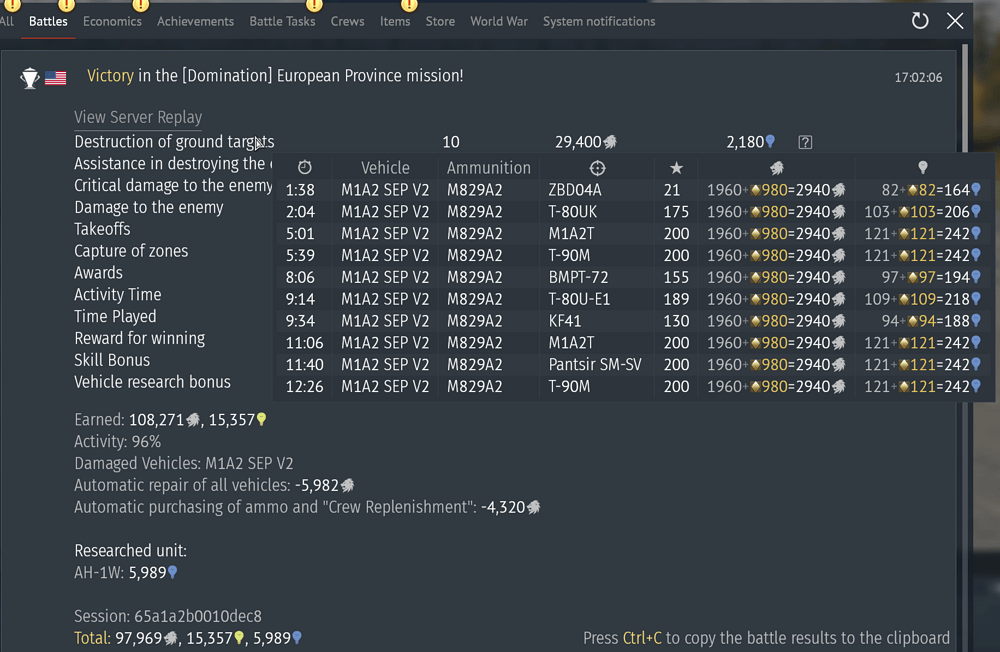1000x652 pixels.
Task: Click the star score column header icon
Action: pyautogui.click(x=676, y=168)
